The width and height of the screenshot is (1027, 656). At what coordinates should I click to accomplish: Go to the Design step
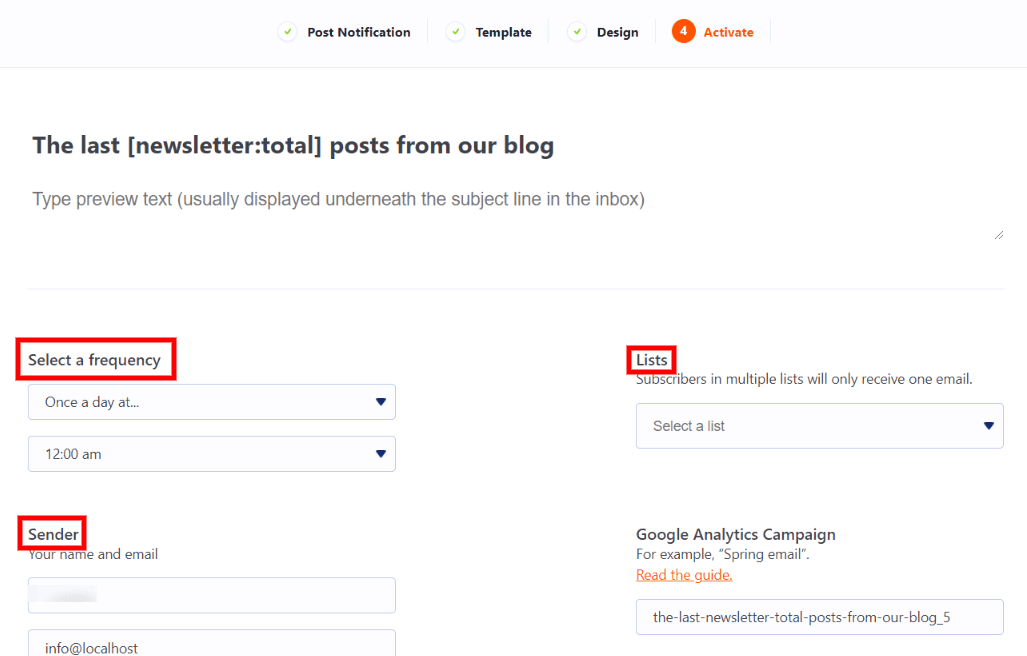click(x=617, y=32)
